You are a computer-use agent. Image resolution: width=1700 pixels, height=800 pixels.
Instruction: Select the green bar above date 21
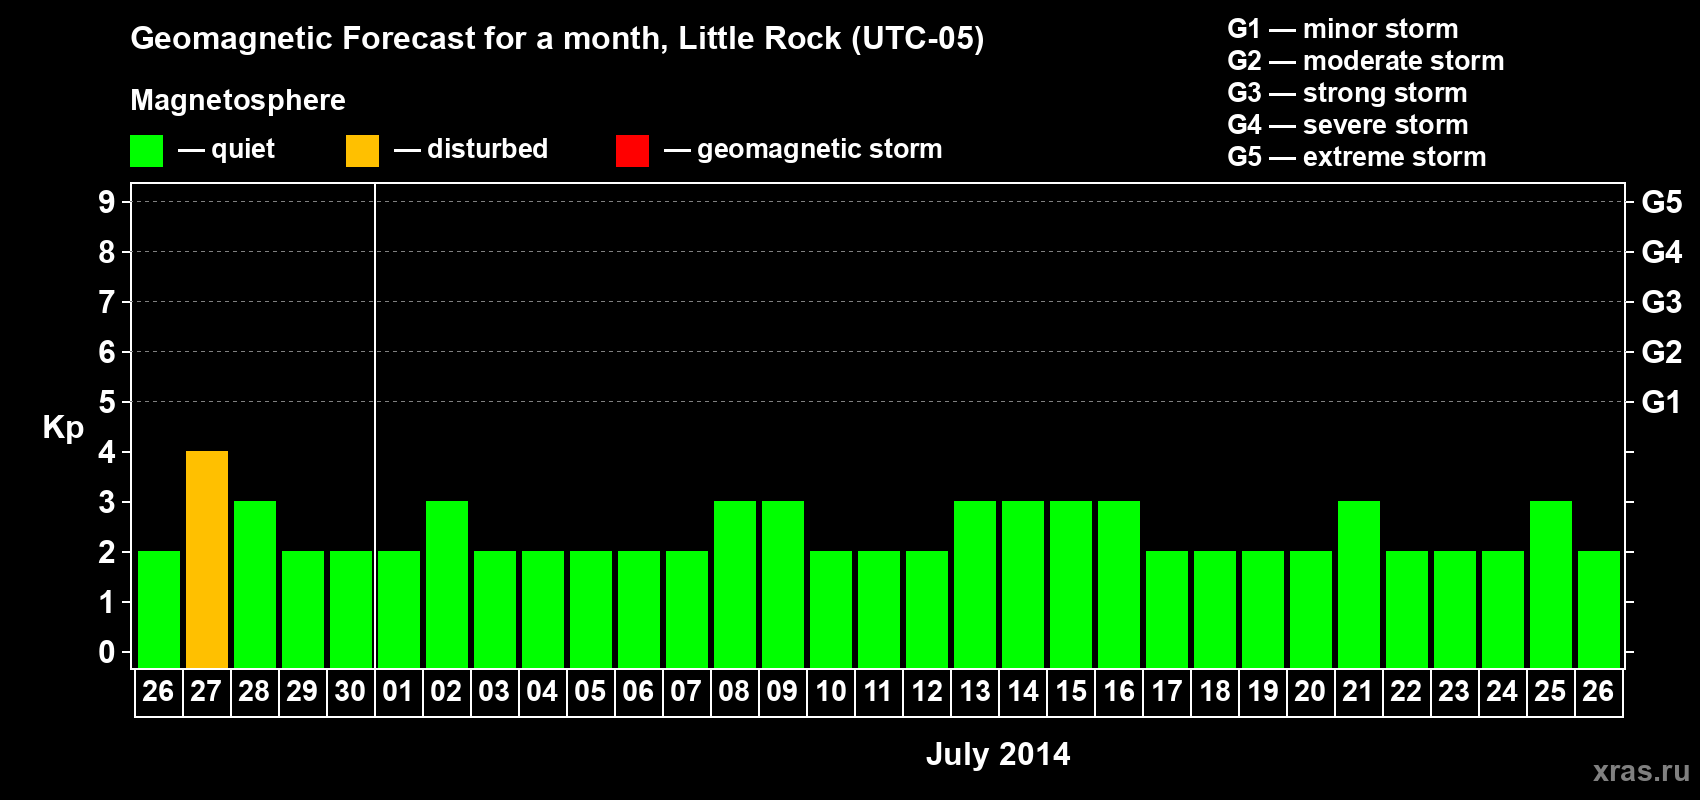click(x=1359, y=584)
